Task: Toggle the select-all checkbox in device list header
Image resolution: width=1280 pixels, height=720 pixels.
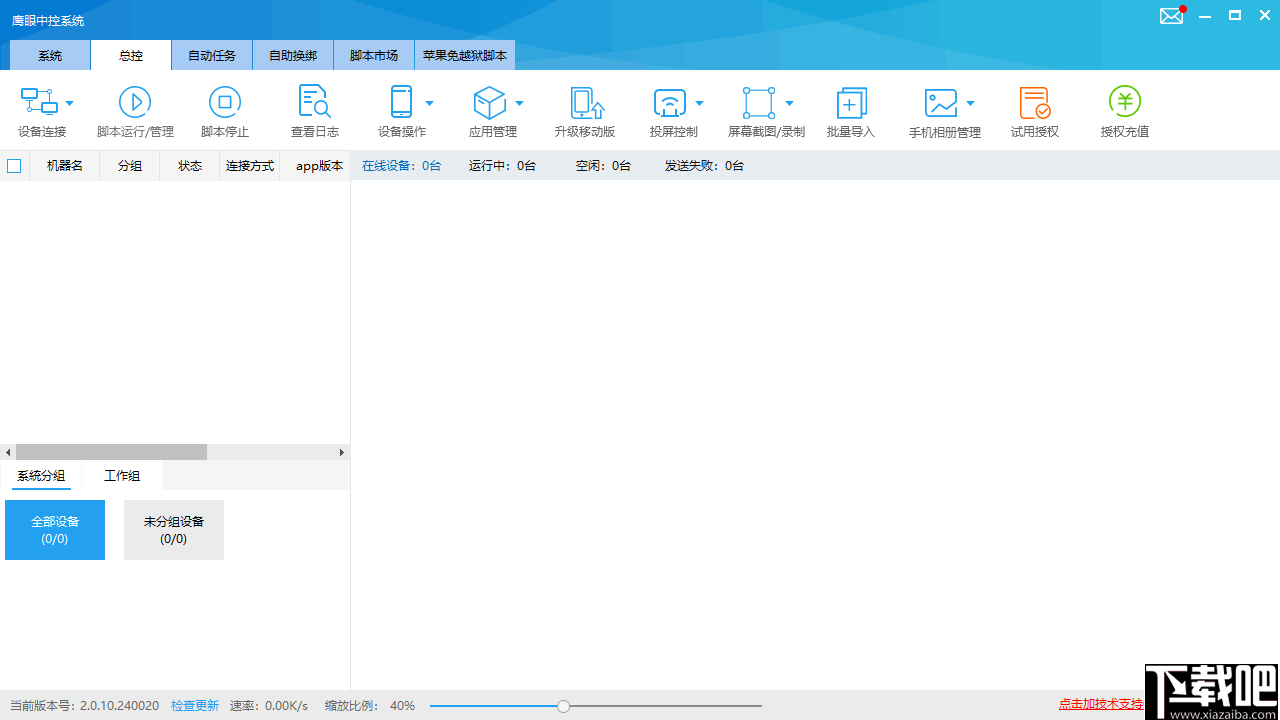Action: coord(14,165)
